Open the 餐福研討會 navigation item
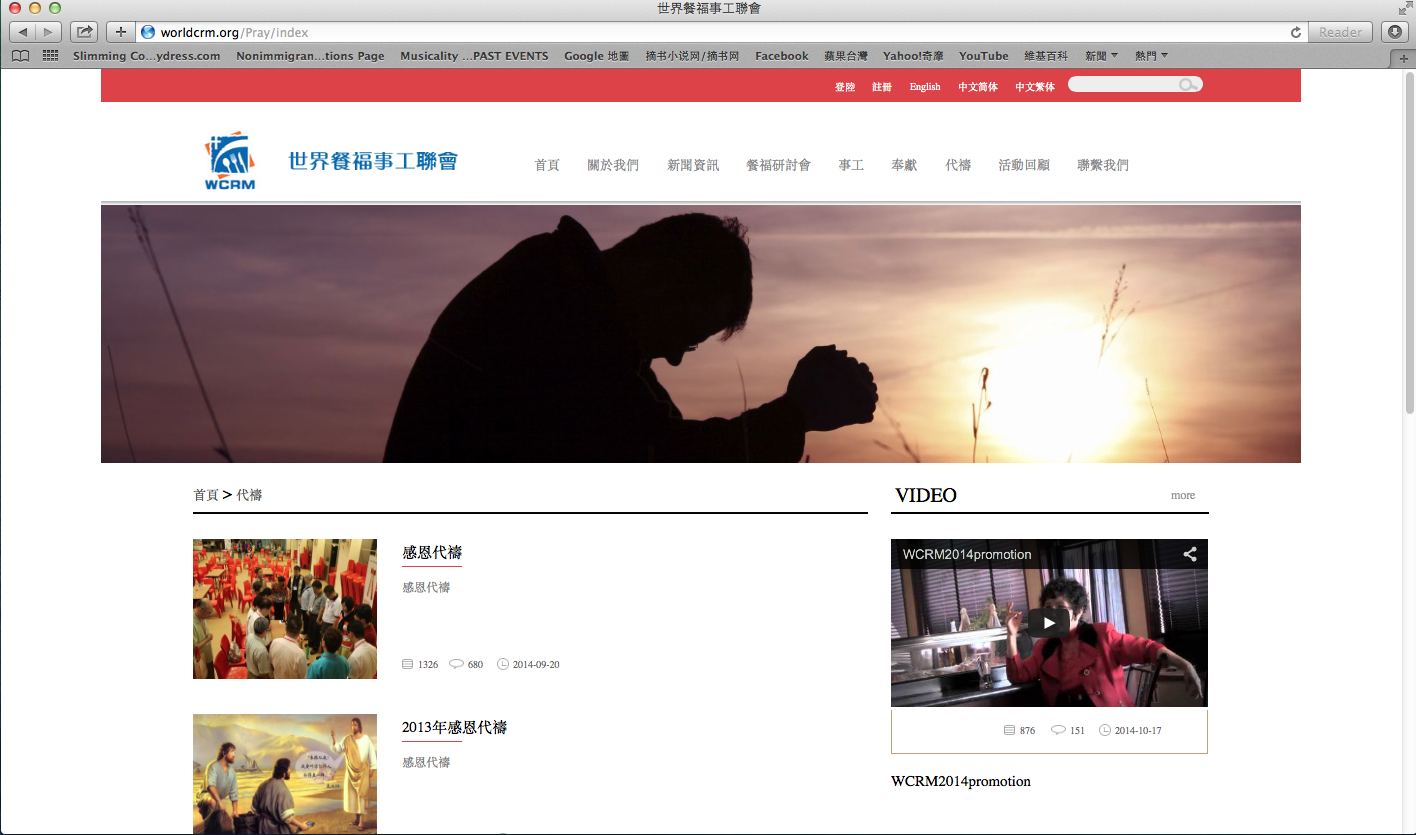 click(778, 165)
